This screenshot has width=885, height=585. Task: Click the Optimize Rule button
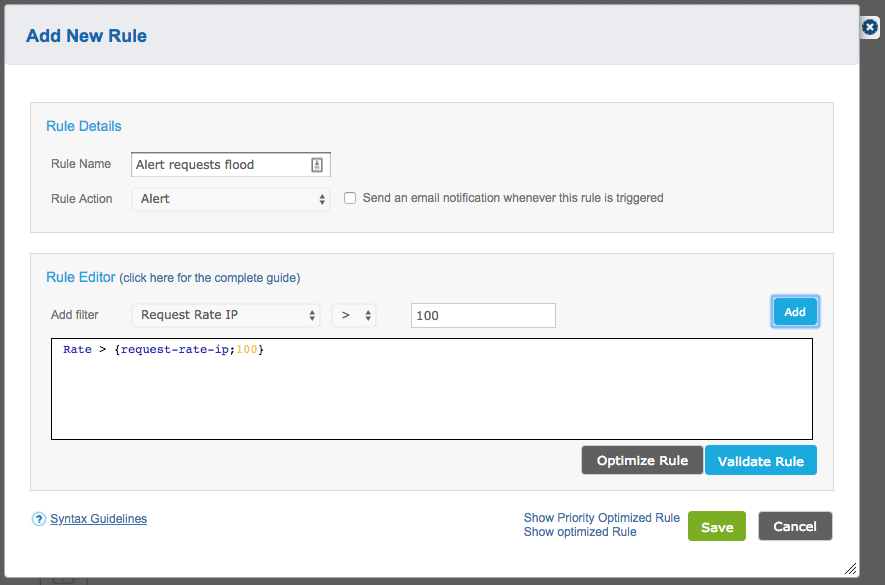(x=642, y=460)
